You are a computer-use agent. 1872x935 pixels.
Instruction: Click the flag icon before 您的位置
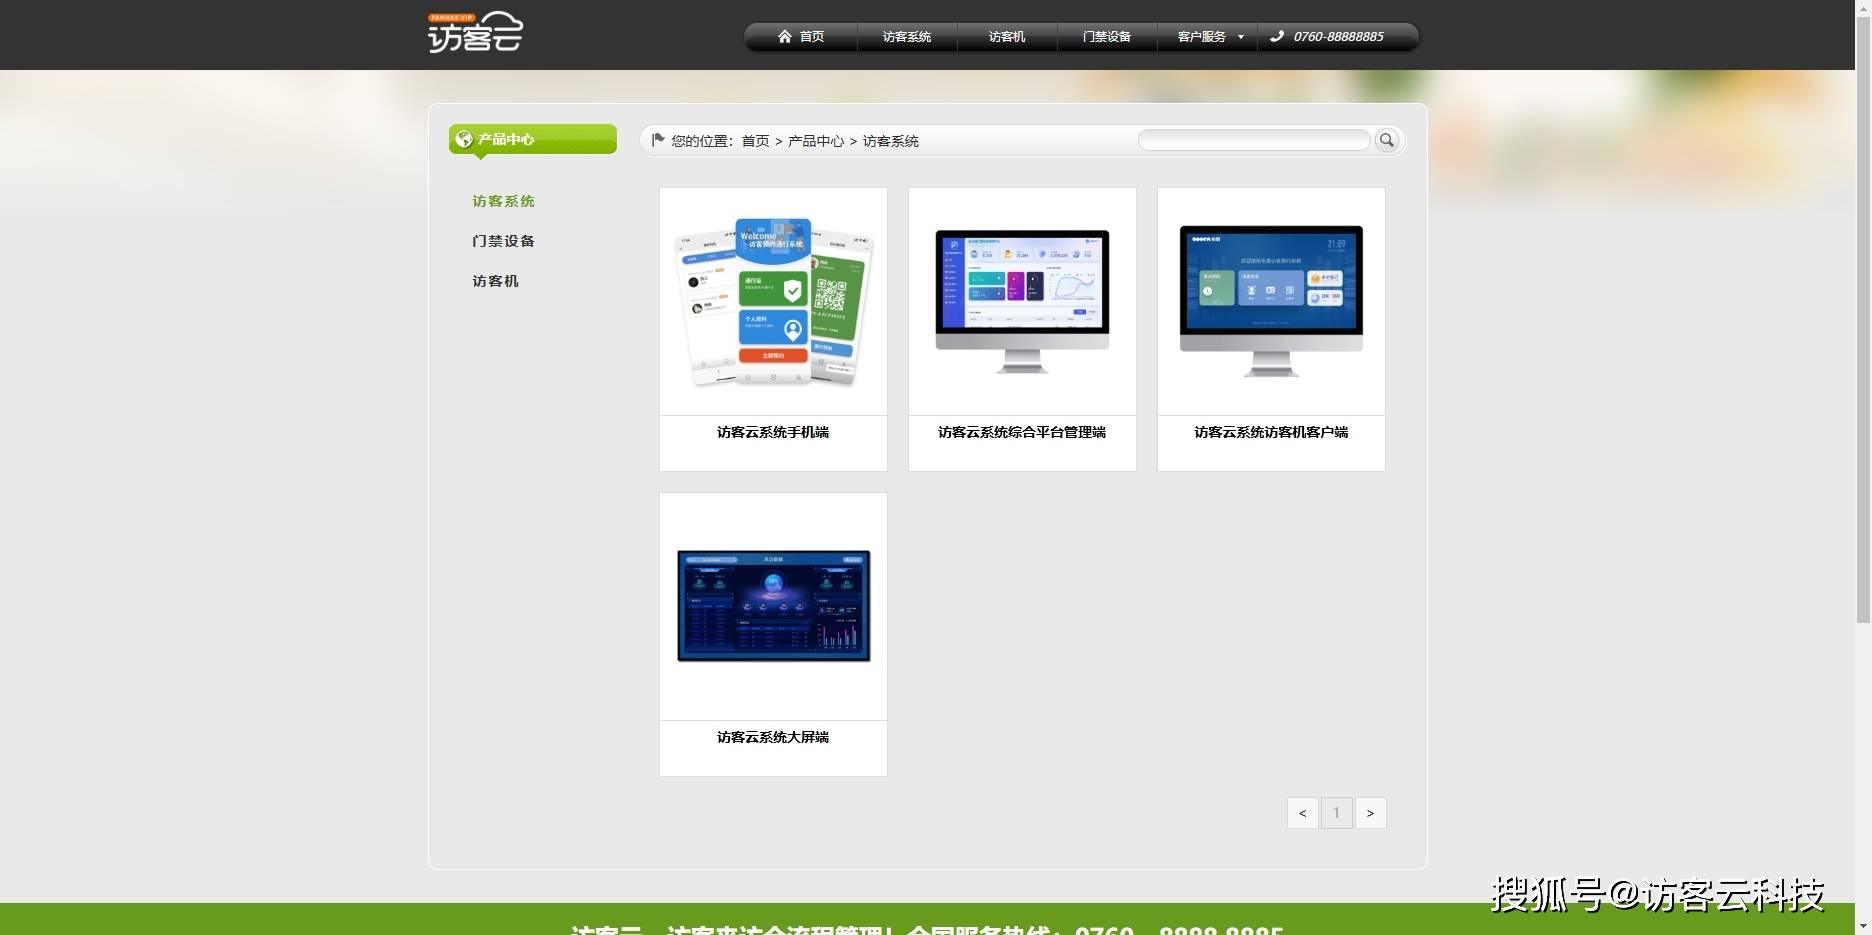coord(658,140)
